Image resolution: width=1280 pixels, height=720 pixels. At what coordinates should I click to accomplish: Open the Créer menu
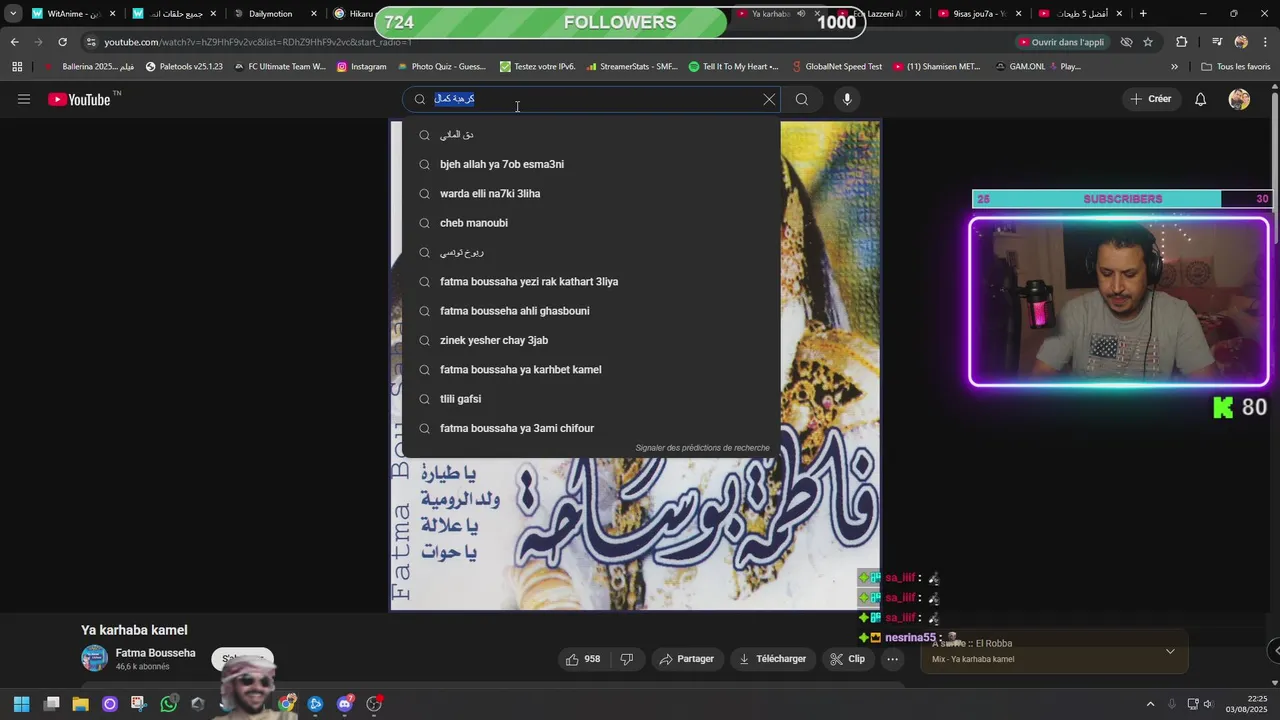[1151, 99]
